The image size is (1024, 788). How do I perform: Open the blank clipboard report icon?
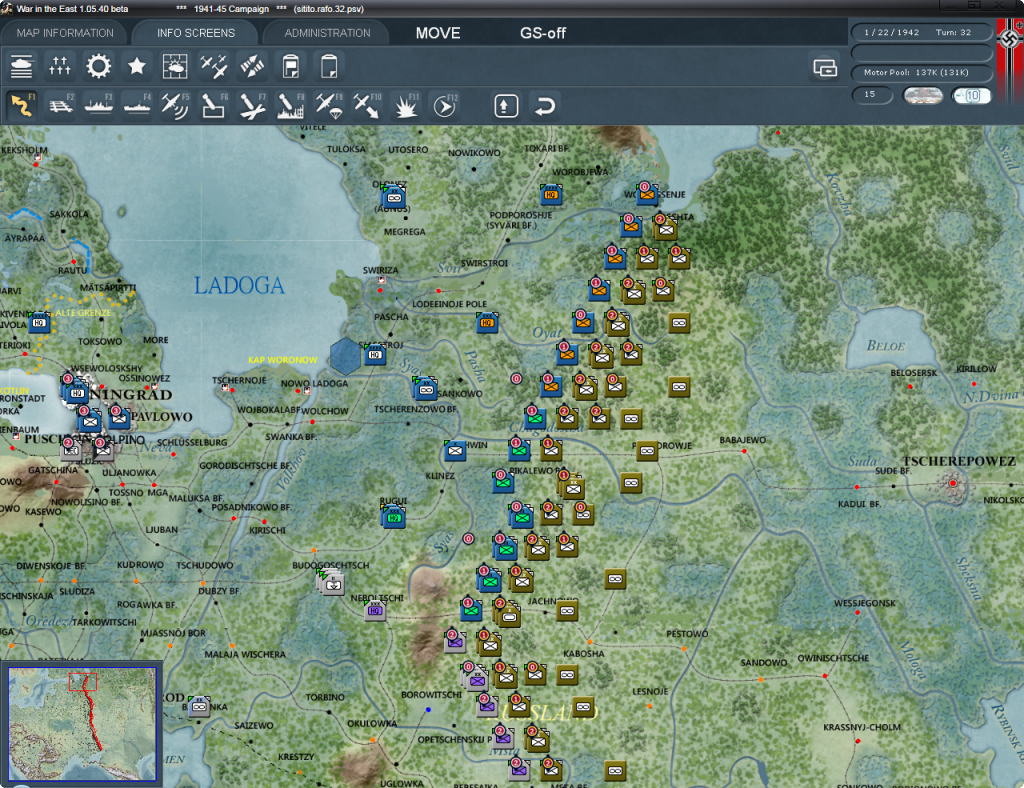tap(329, 67)
